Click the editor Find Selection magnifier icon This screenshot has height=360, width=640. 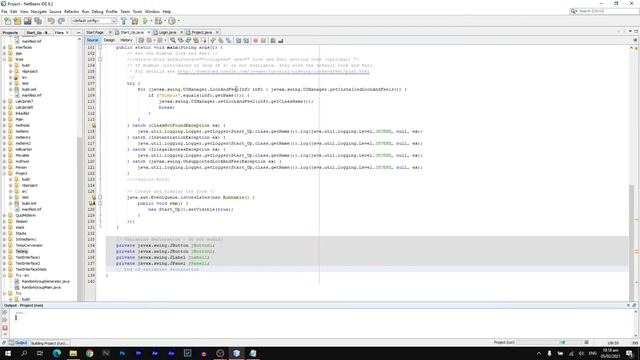[x=173, y=40]
